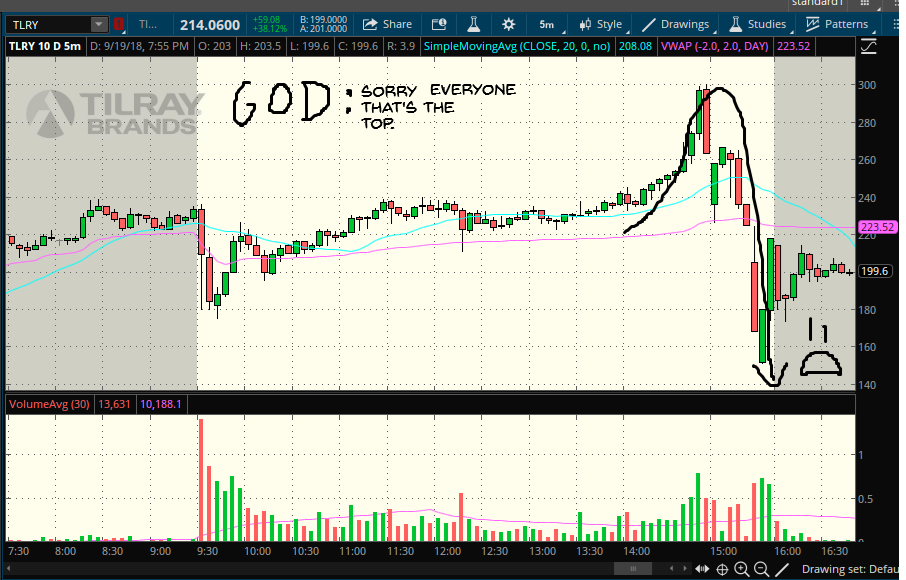Click the TLRY symbol input field
Screen dimensions: 906x580
[x=49, y=24]
